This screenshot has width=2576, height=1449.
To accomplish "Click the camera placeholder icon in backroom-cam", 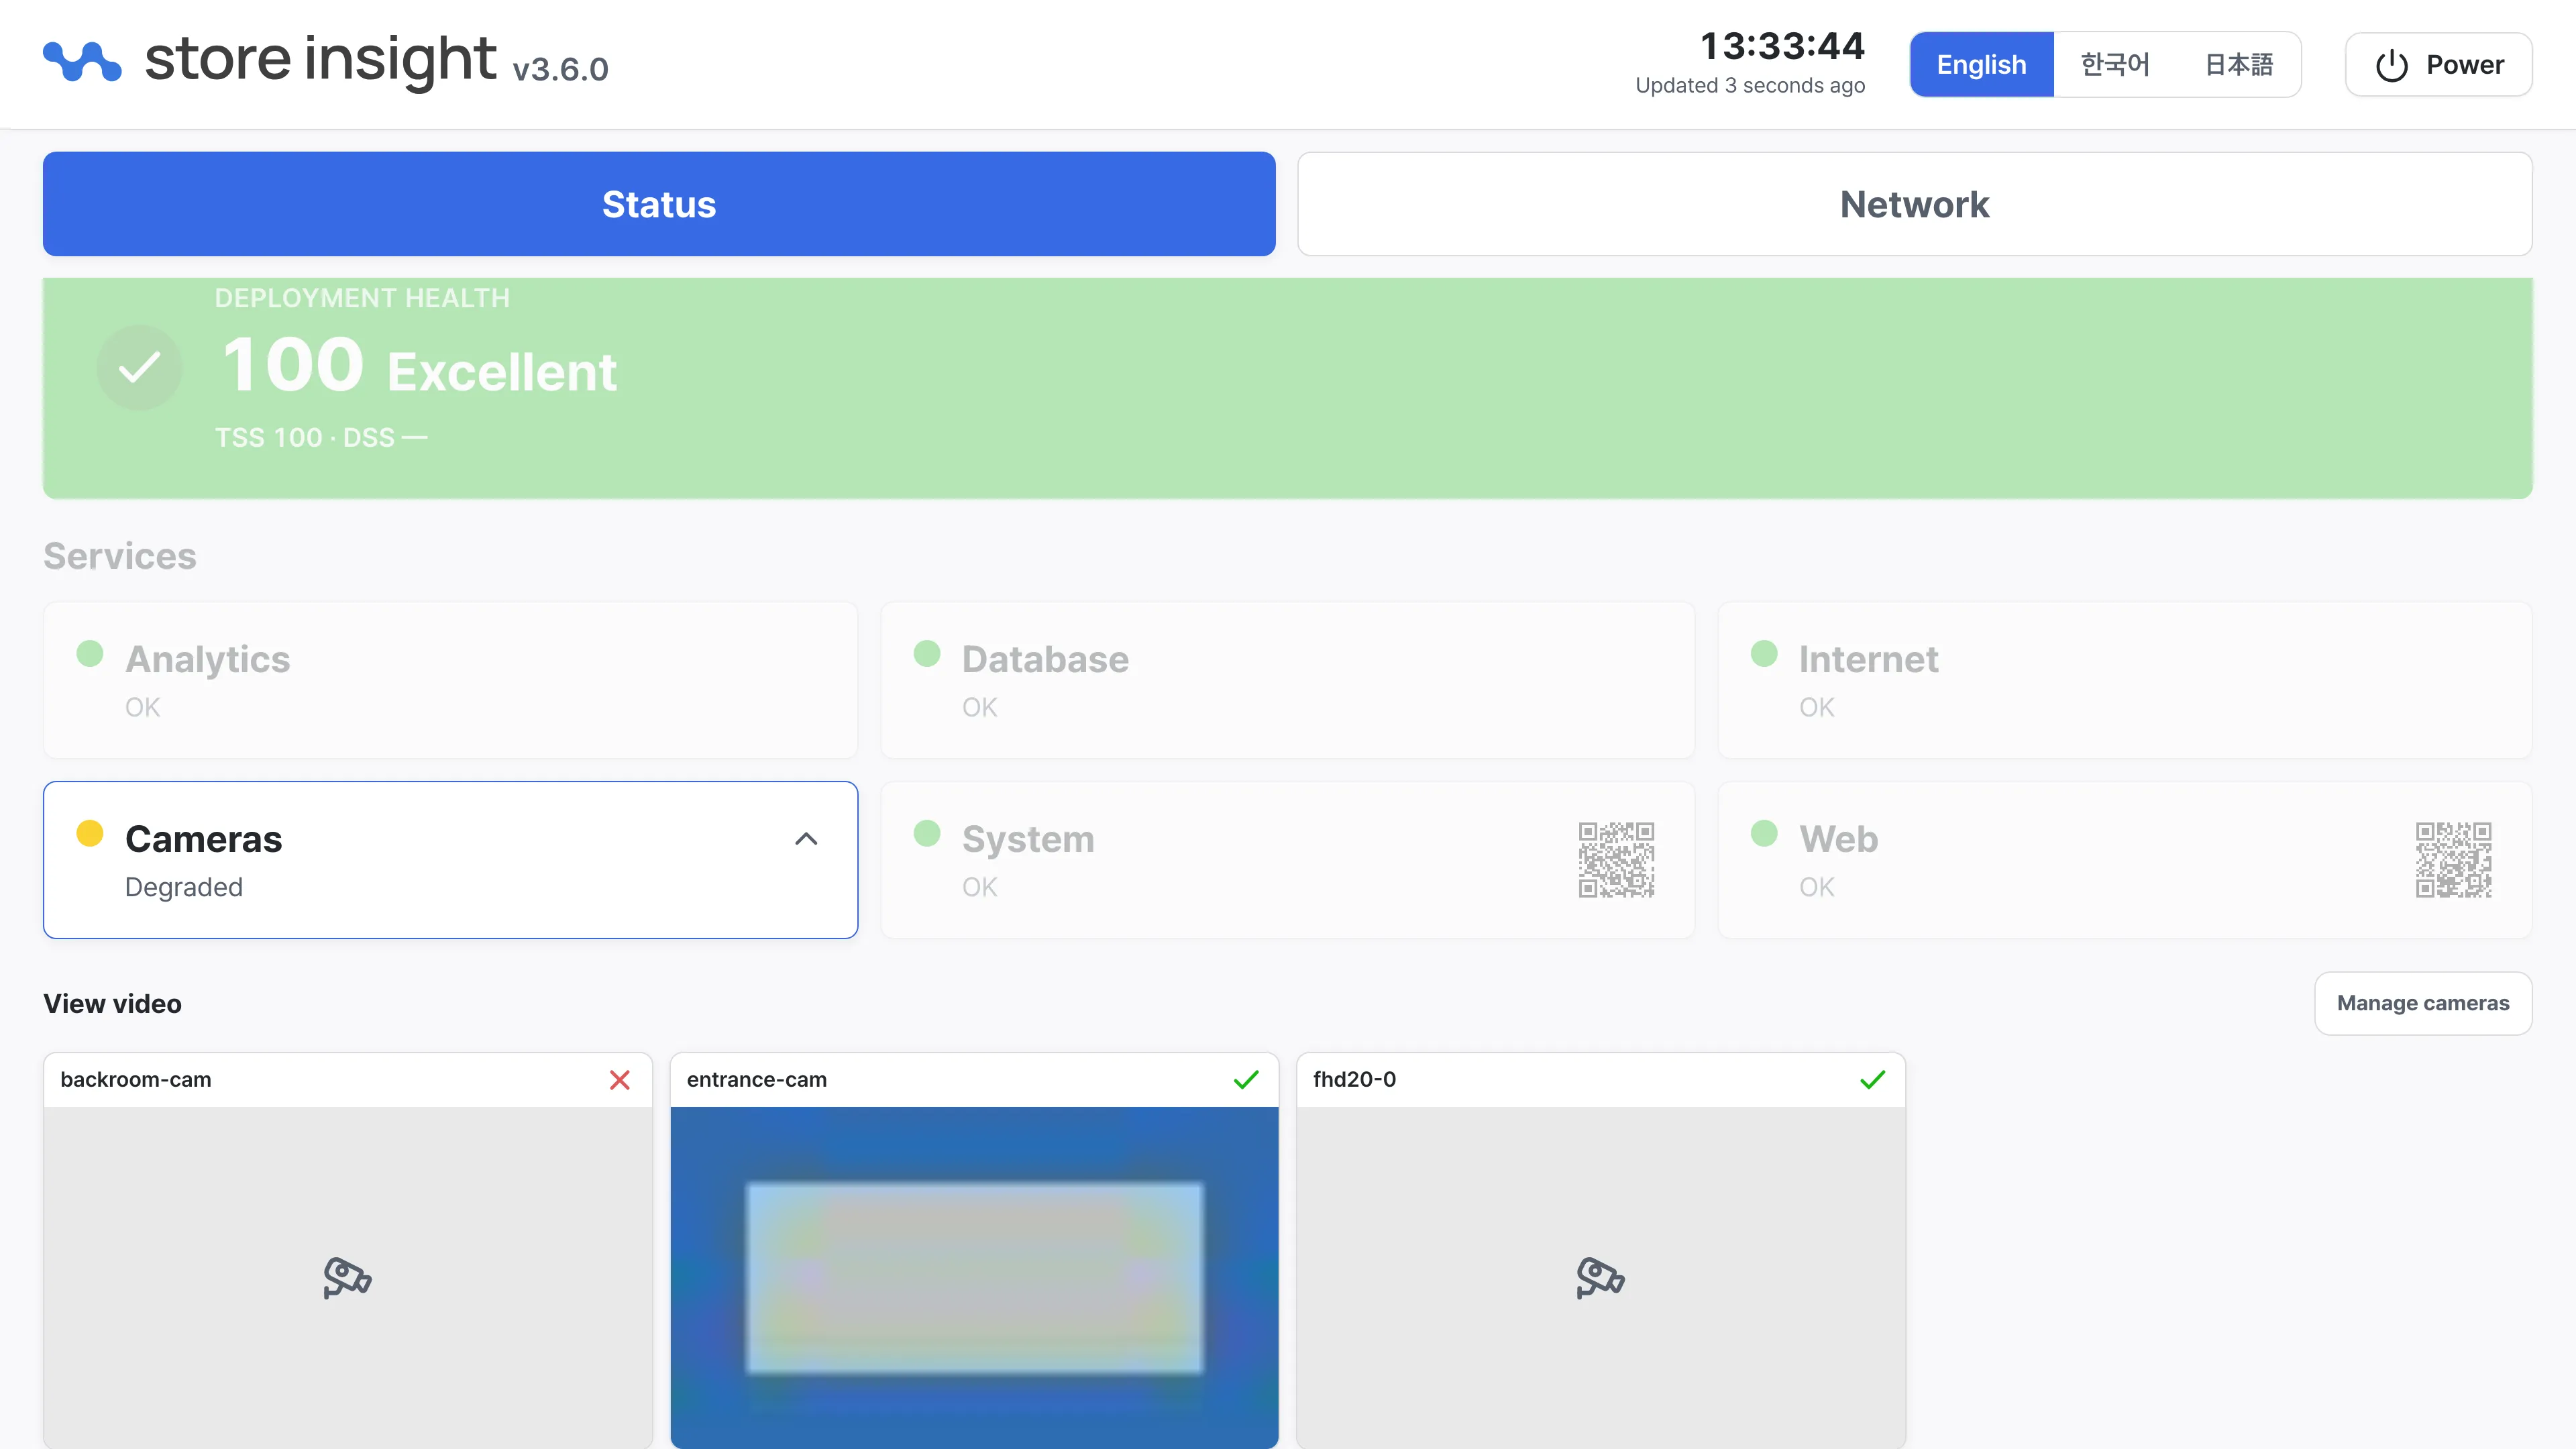I will point(347,1277).
